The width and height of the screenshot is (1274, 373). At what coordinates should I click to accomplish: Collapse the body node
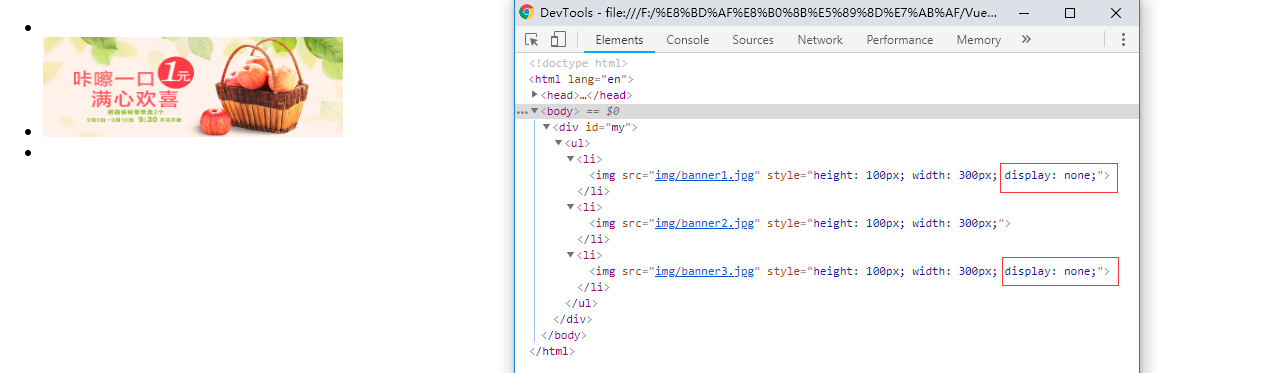(x=535, y=111)
